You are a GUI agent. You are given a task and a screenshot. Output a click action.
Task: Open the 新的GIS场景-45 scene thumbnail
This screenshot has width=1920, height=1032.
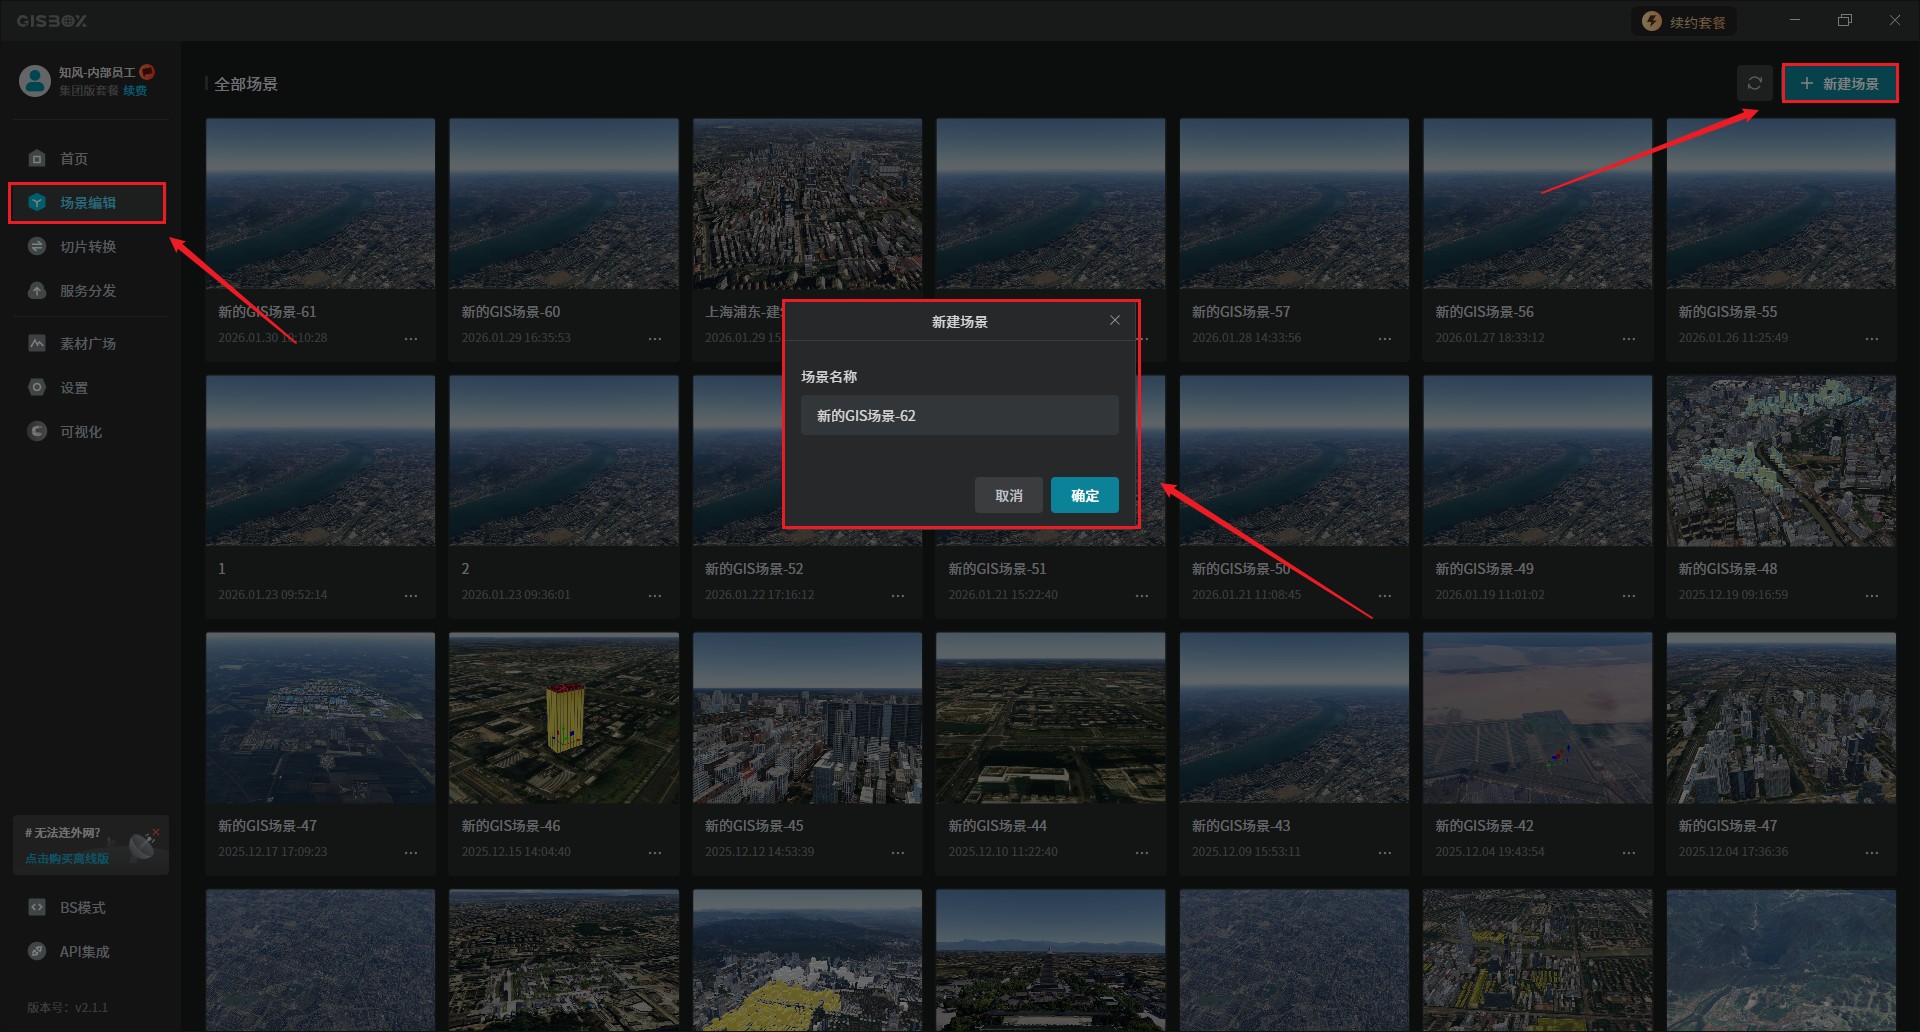(807, 717)
